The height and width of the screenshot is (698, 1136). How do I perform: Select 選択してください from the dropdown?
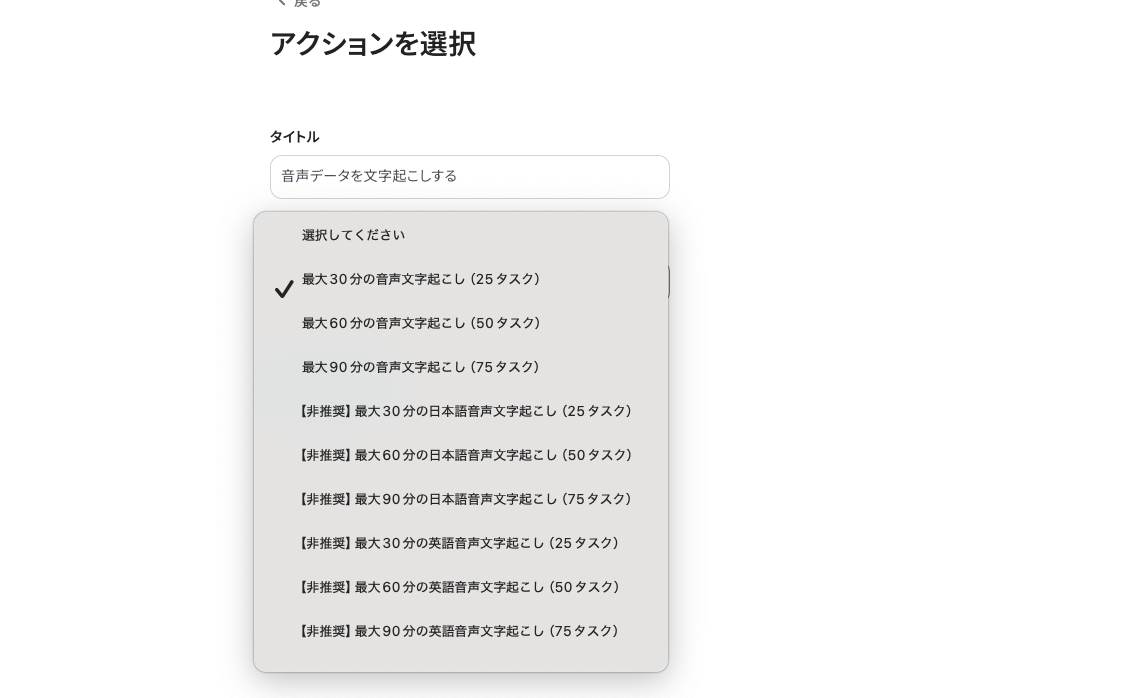[353, 235]
